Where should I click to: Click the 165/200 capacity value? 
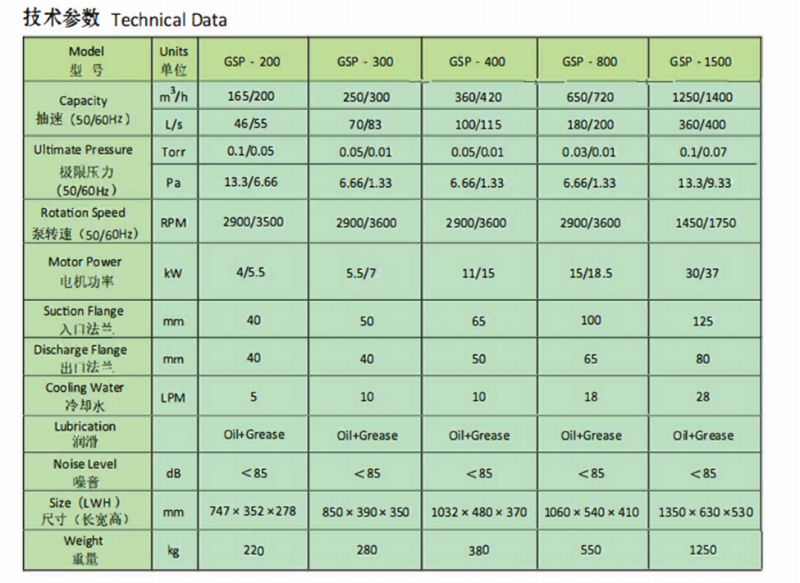(x=253, y=96)
